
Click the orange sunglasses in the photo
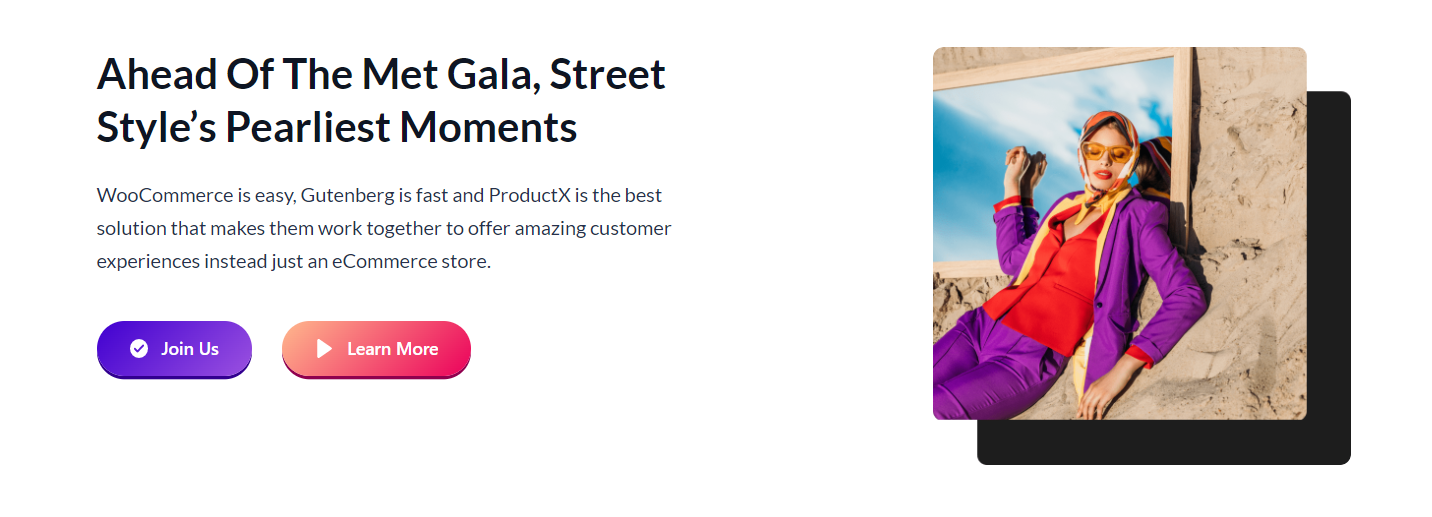click(x=1106, y=153)
